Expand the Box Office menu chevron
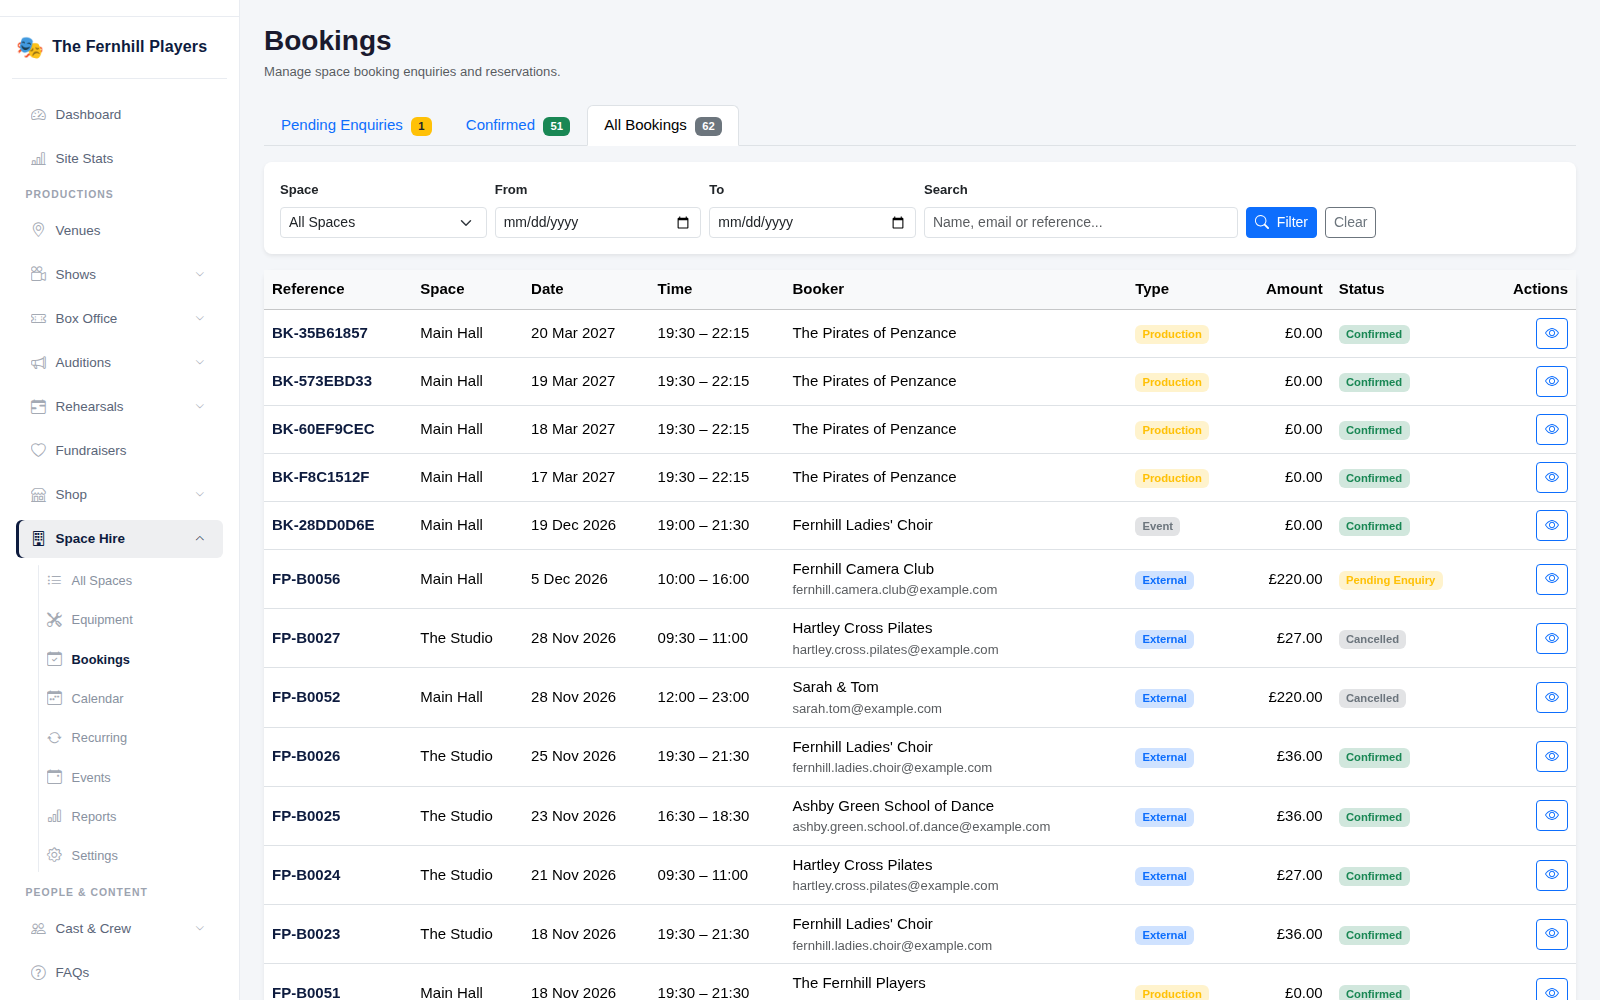This screenshot has width=1600, height=1000. [x=200, y=319]
